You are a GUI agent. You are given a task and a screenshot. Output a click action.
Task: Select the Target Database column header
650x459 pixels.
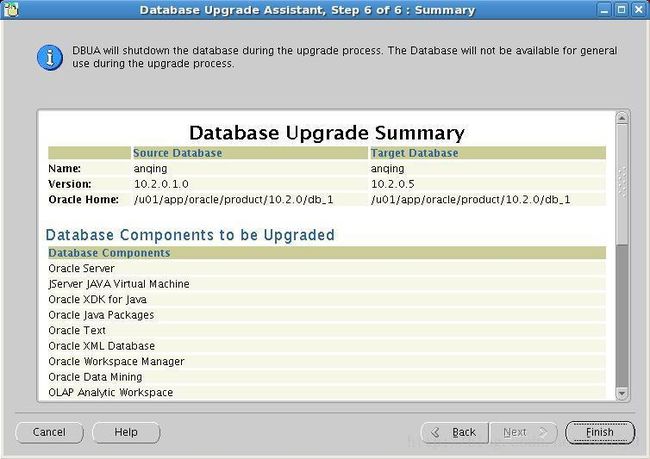[x=488, y=153]
